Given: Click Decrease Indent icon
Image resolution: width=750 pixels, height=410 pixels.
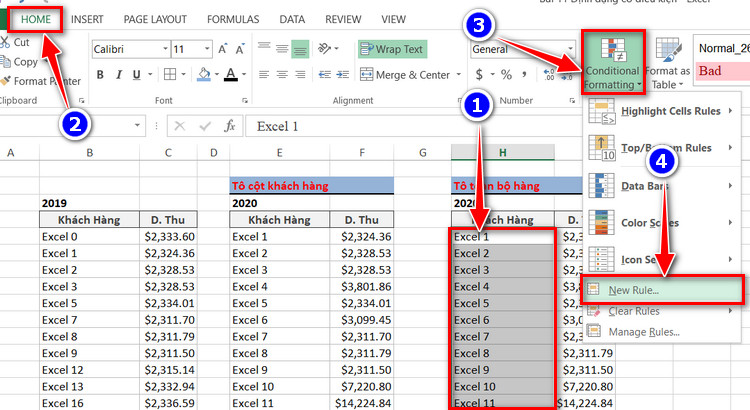Looking at the screenshot, I should click(x=325, y=75).
